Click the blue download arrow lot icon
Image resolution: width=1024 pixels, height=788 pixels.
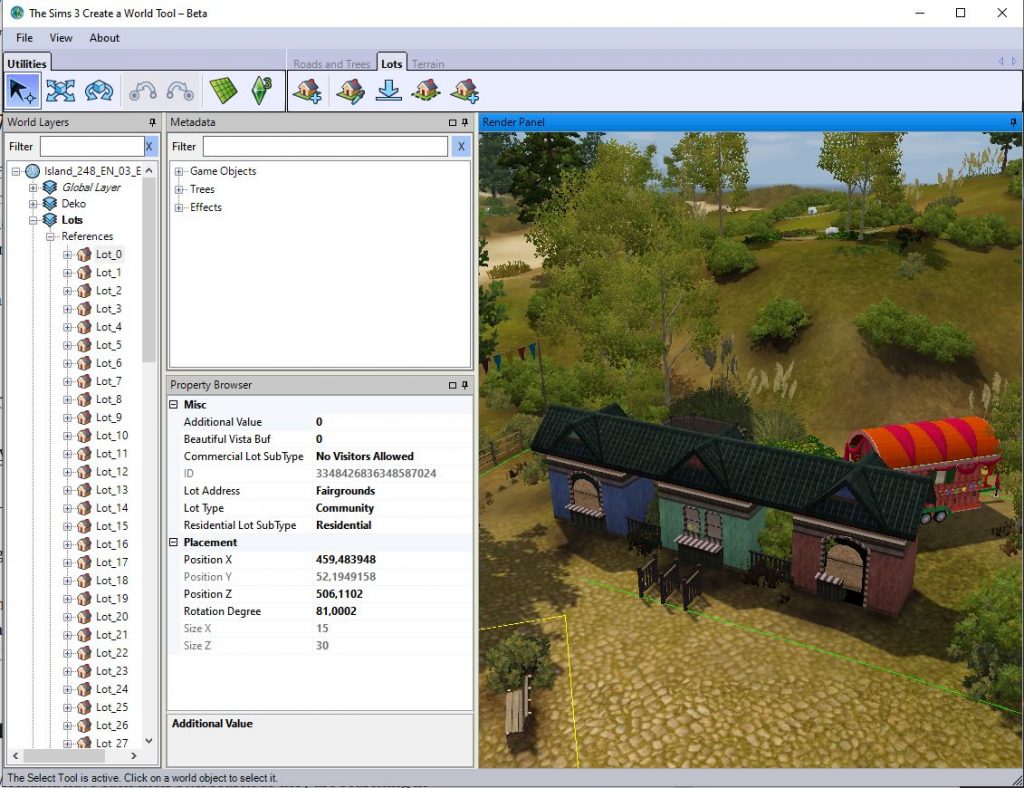[x=388, y=91]
